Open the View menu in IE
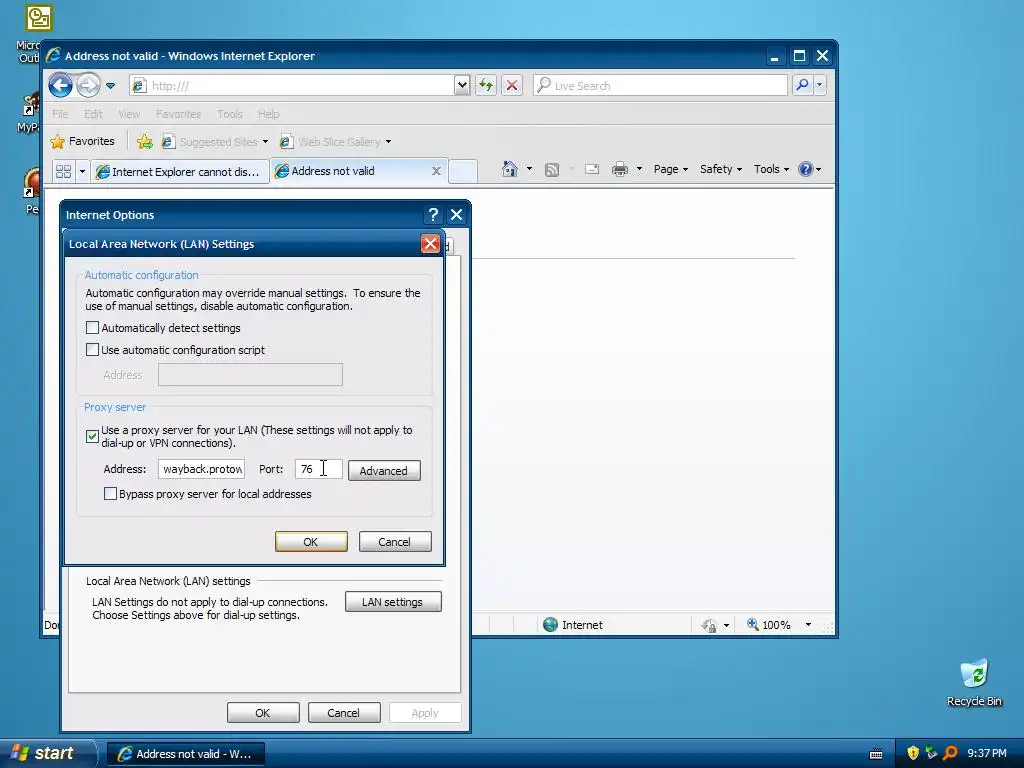Viewport: 1024px width, 768px height. [x=129, y=114]
